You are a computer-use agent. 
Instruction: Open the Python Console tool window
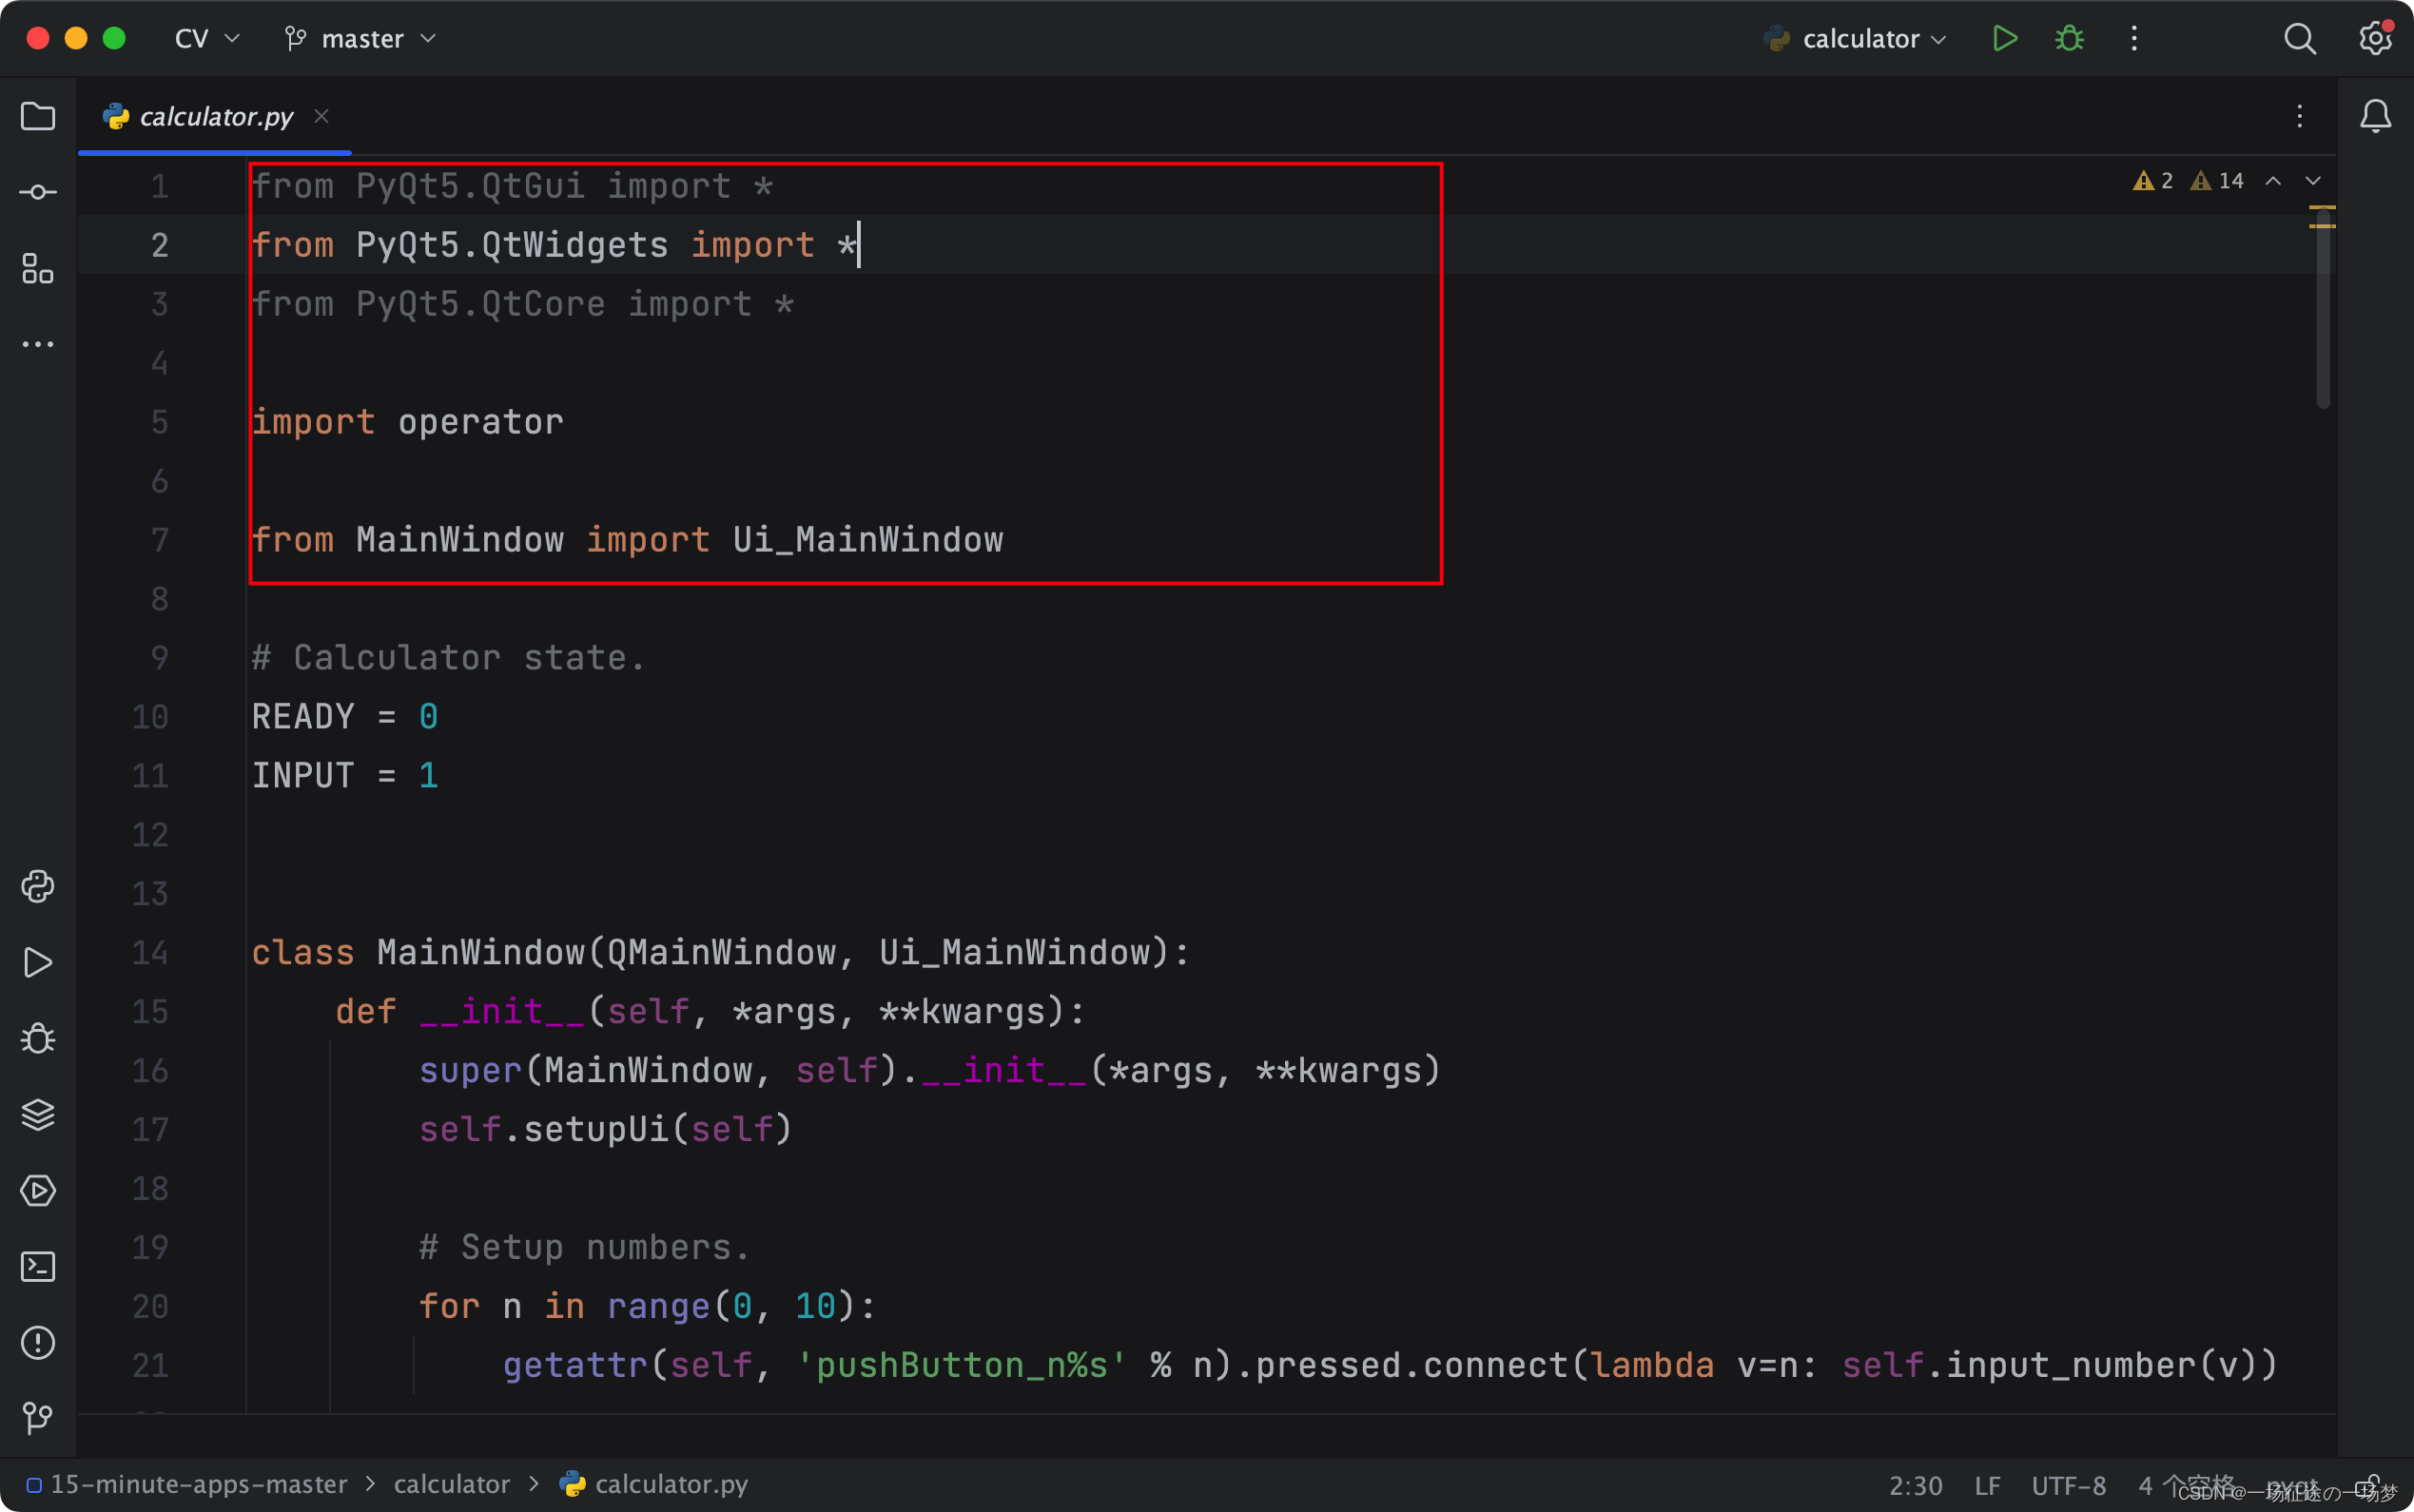coord(38,887)
